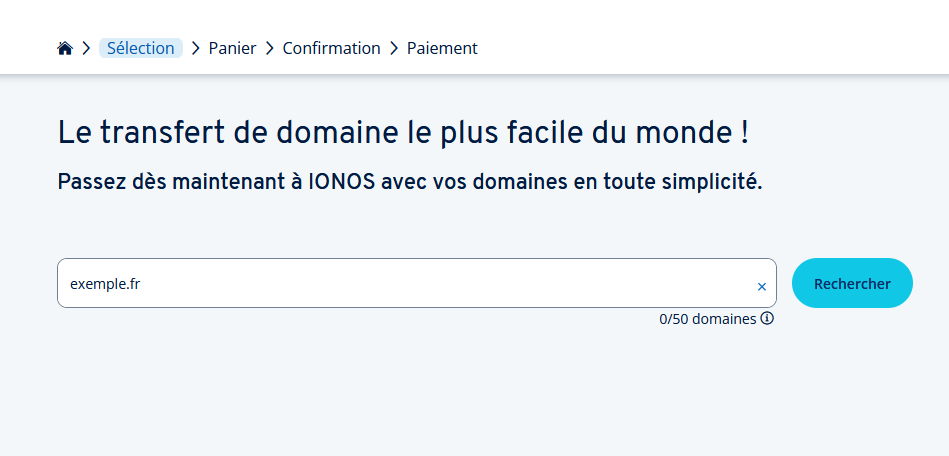Focus the domain search input field
The width and height of the screenshot is (949, 456).
[400, 284]
